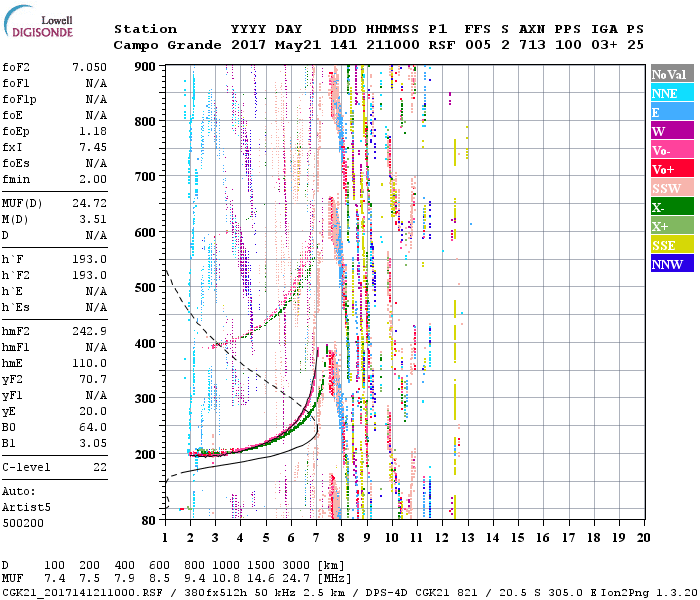Select the Vo+ red legend swatch

click(x=672, y=169)
